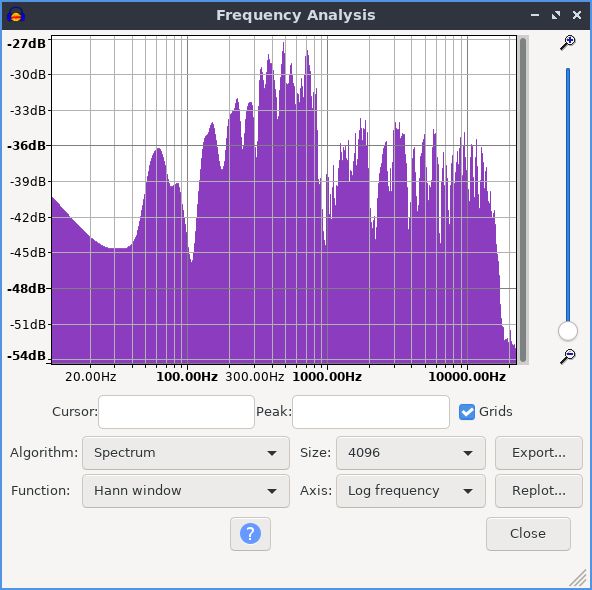Viewport: 592px width, 590px height.
Task: Click the zoom out magnifier icon
Action: click(x=567, y=356)
